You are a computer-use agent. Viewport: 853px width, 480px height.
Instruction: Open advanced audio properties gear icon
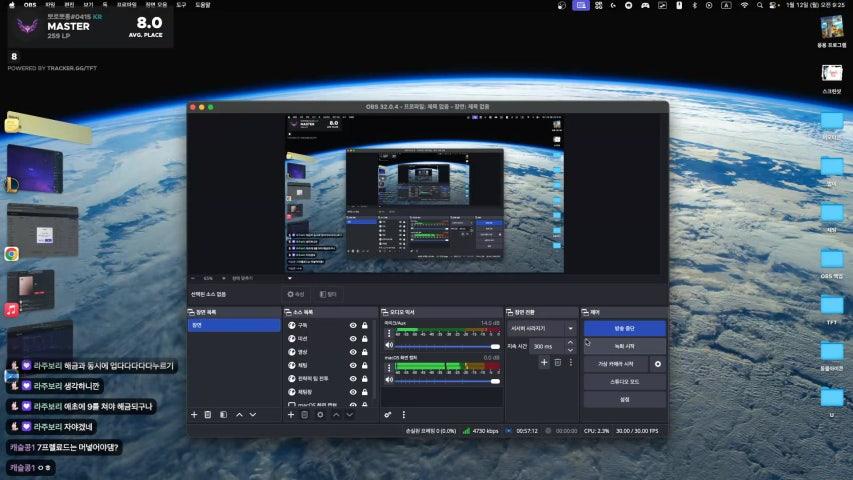pyautogui.click(x=388, y=414)
